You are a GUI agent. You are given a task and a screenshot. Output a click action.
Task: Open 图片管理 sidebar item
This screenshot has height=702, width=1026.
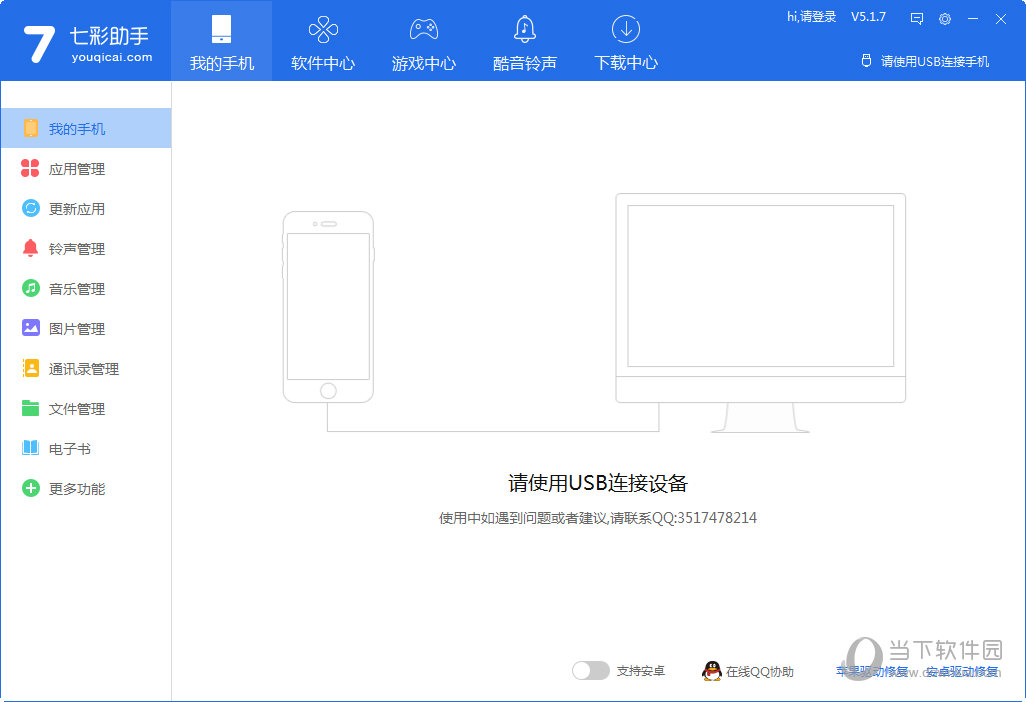86,328
